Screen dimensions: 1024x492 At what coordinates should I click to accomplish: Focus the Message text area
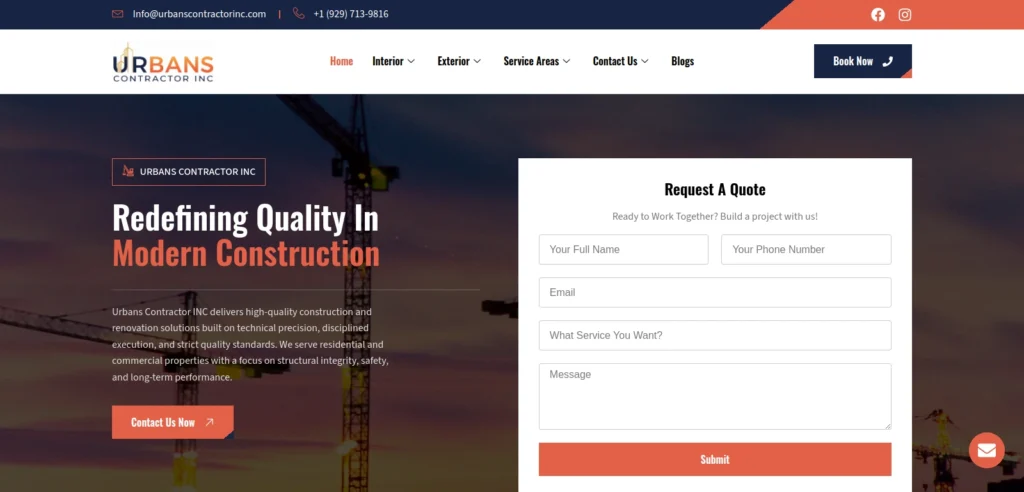tap(714, 397)
